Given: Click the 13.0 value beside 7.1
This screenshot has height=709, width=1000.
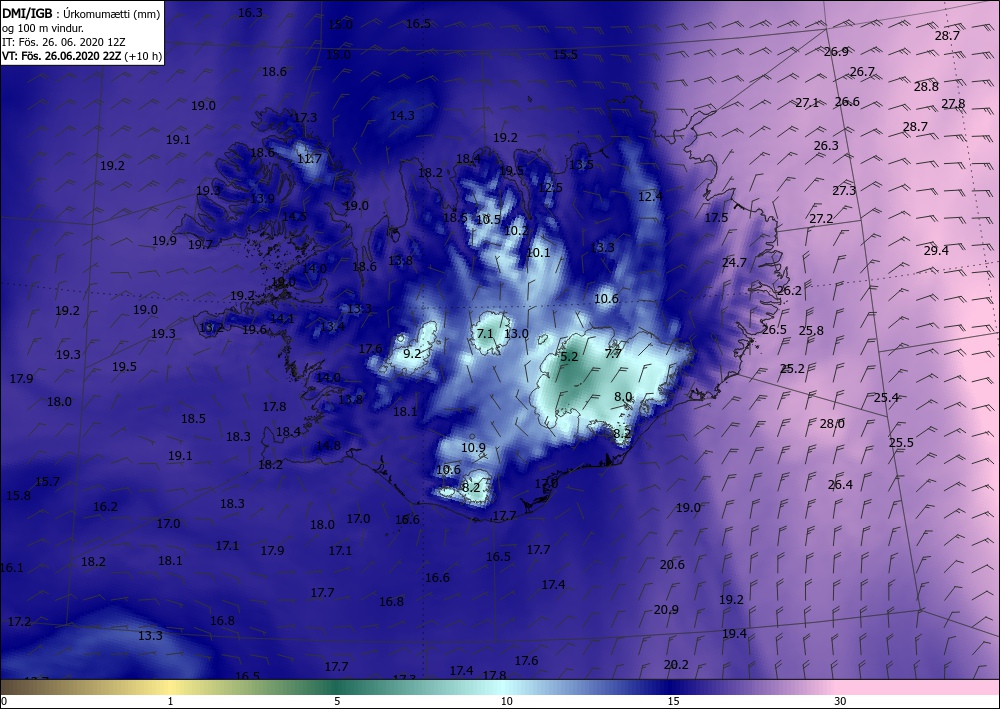Looking at the screenshot, I should click(516, 333).
